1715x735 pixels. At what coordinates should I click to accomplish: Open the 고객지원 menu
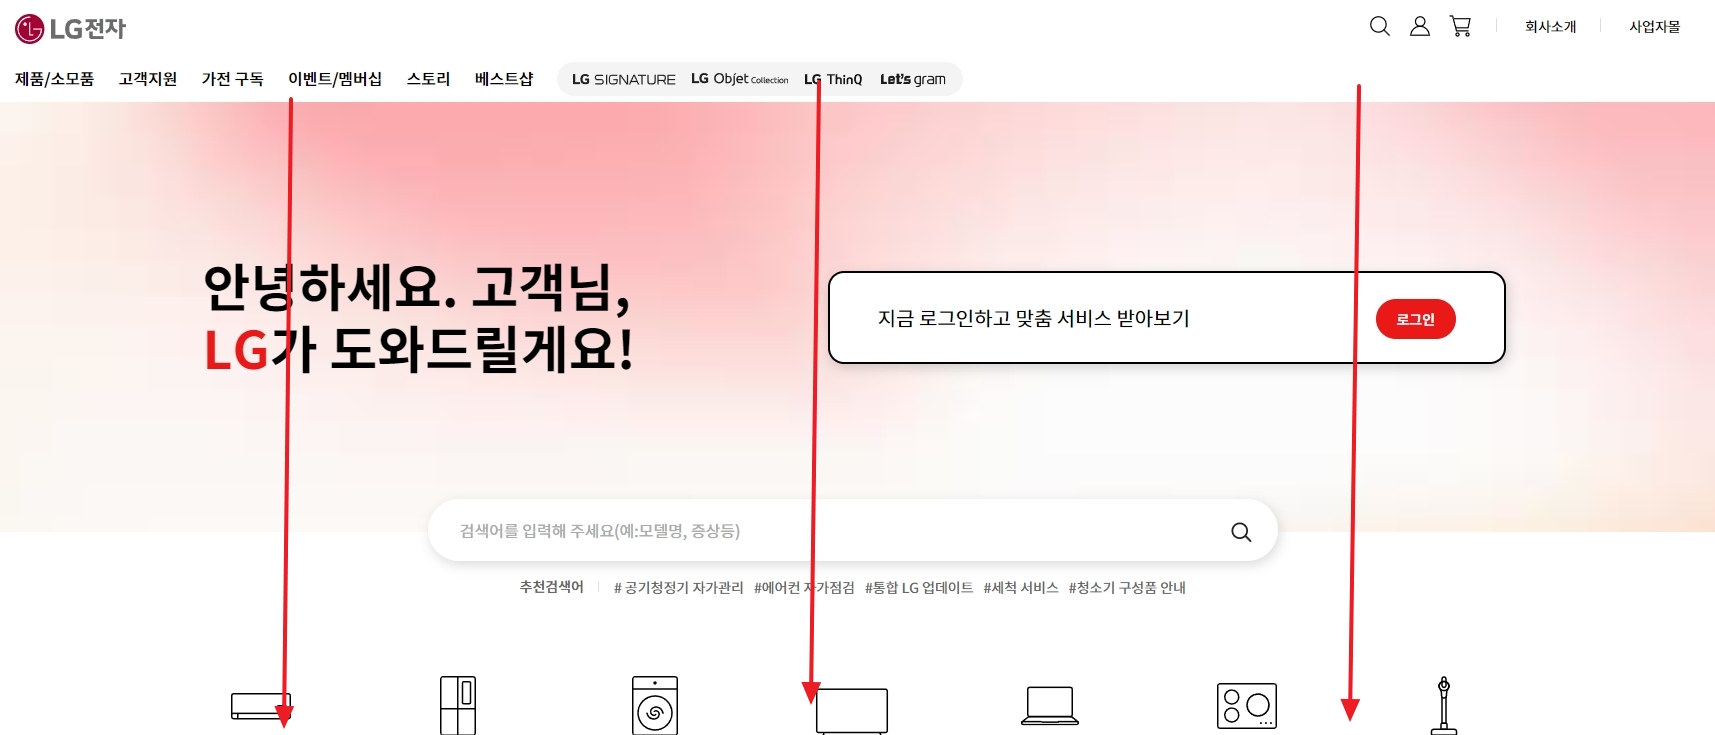[x=148, y=79]
